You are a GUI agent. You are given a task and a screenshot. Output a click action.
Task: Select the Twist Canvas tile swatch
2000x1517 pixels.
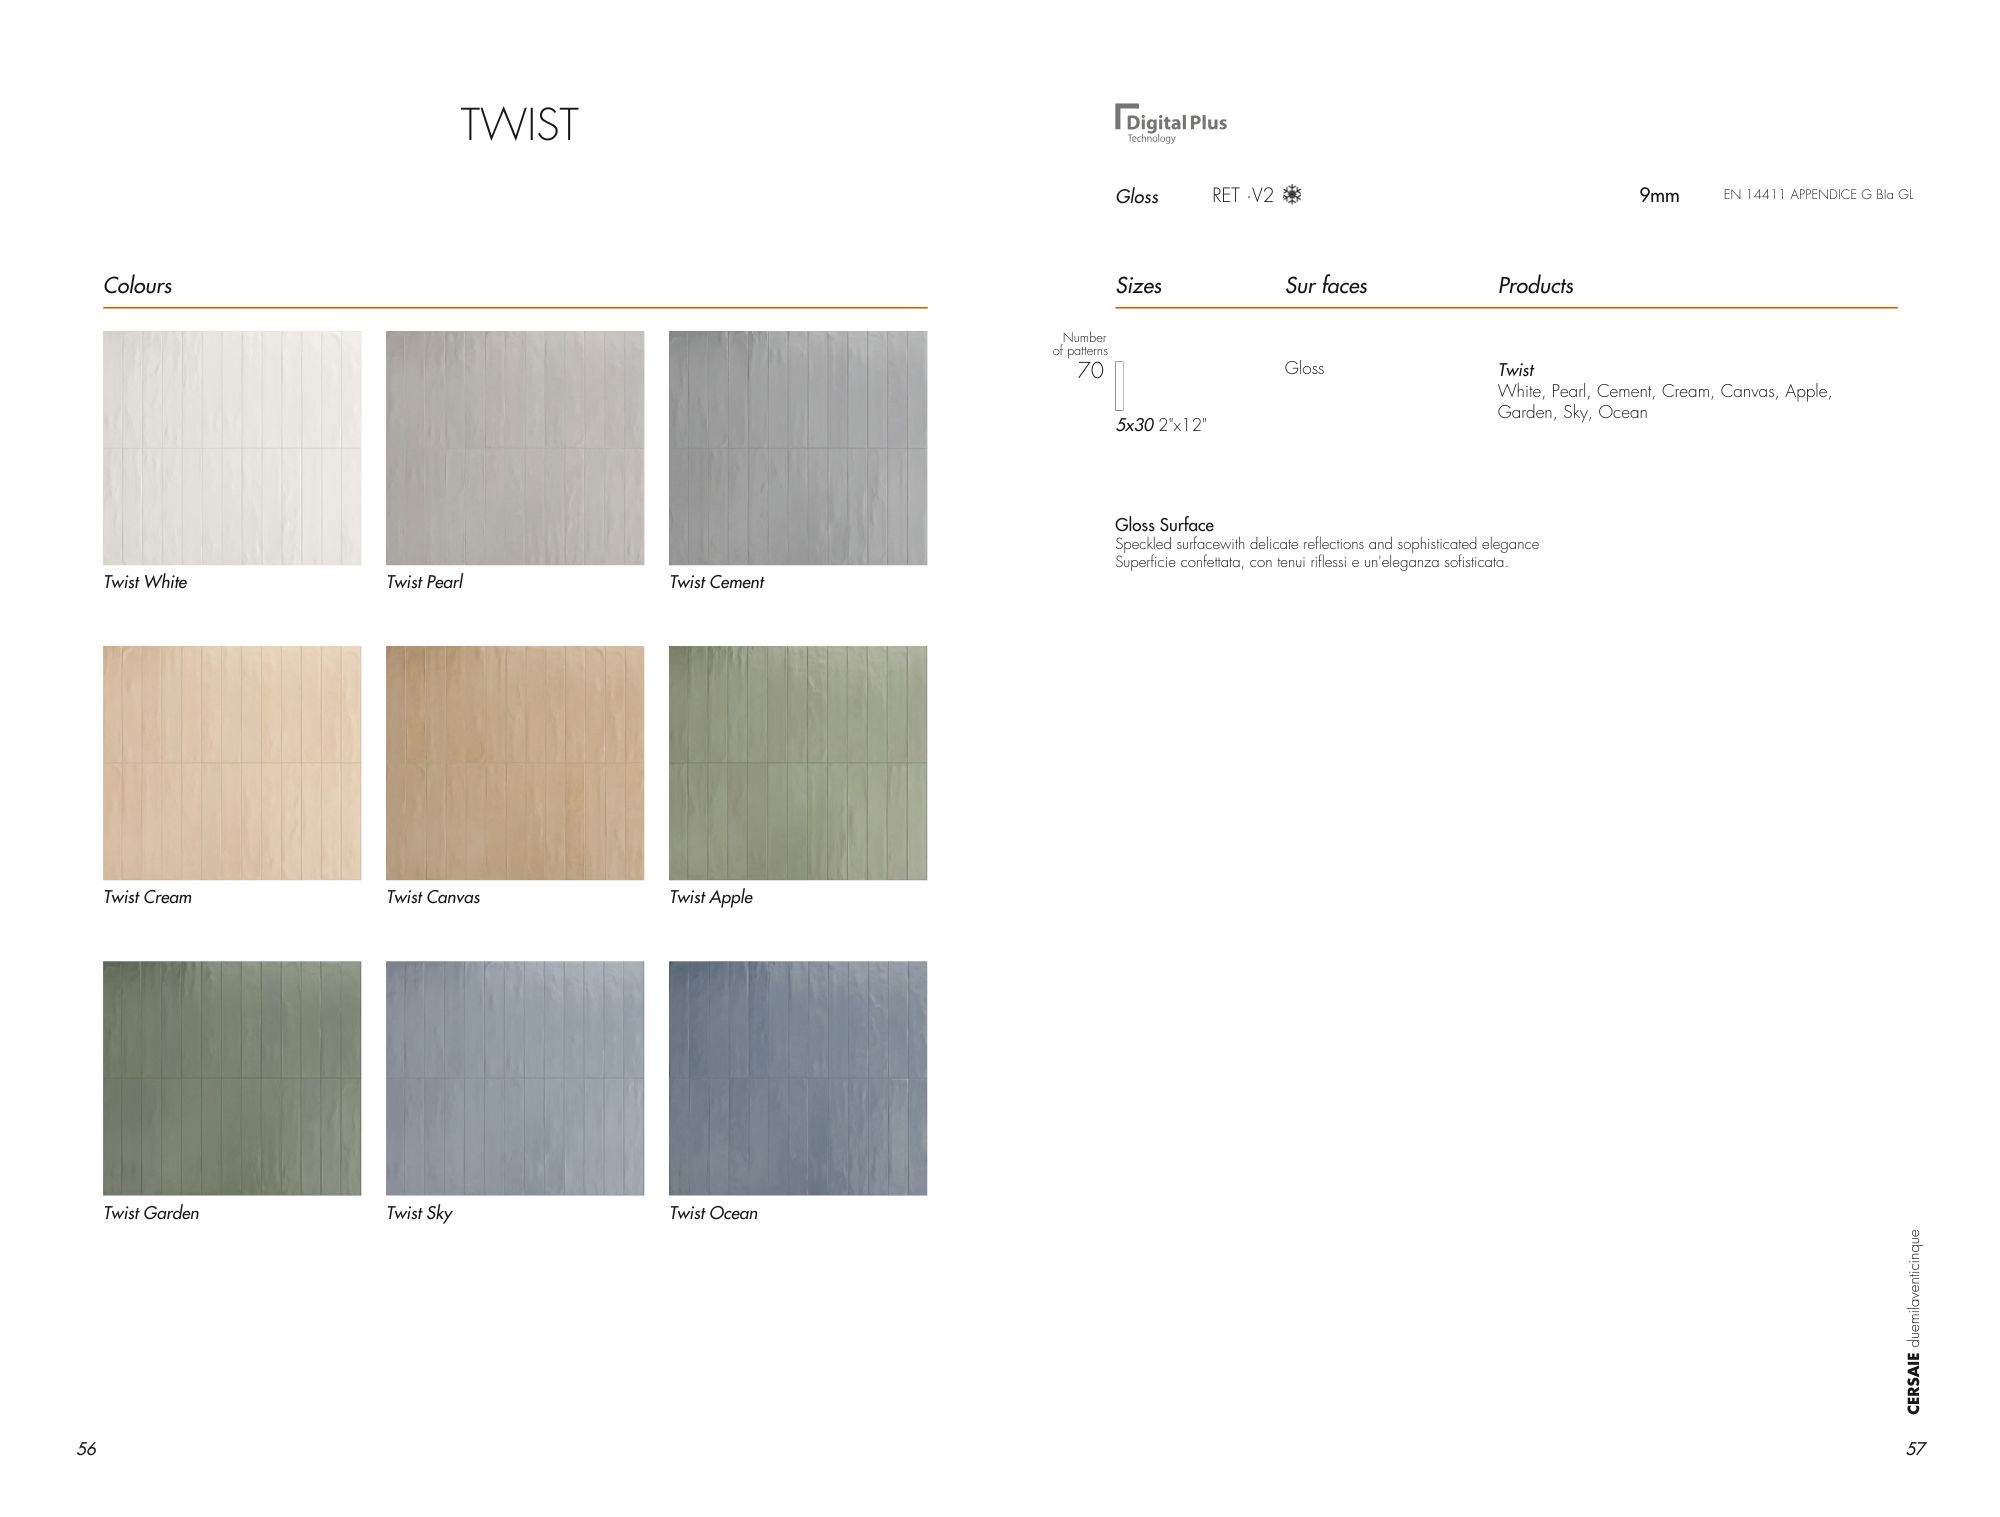[x=515, y=763]
